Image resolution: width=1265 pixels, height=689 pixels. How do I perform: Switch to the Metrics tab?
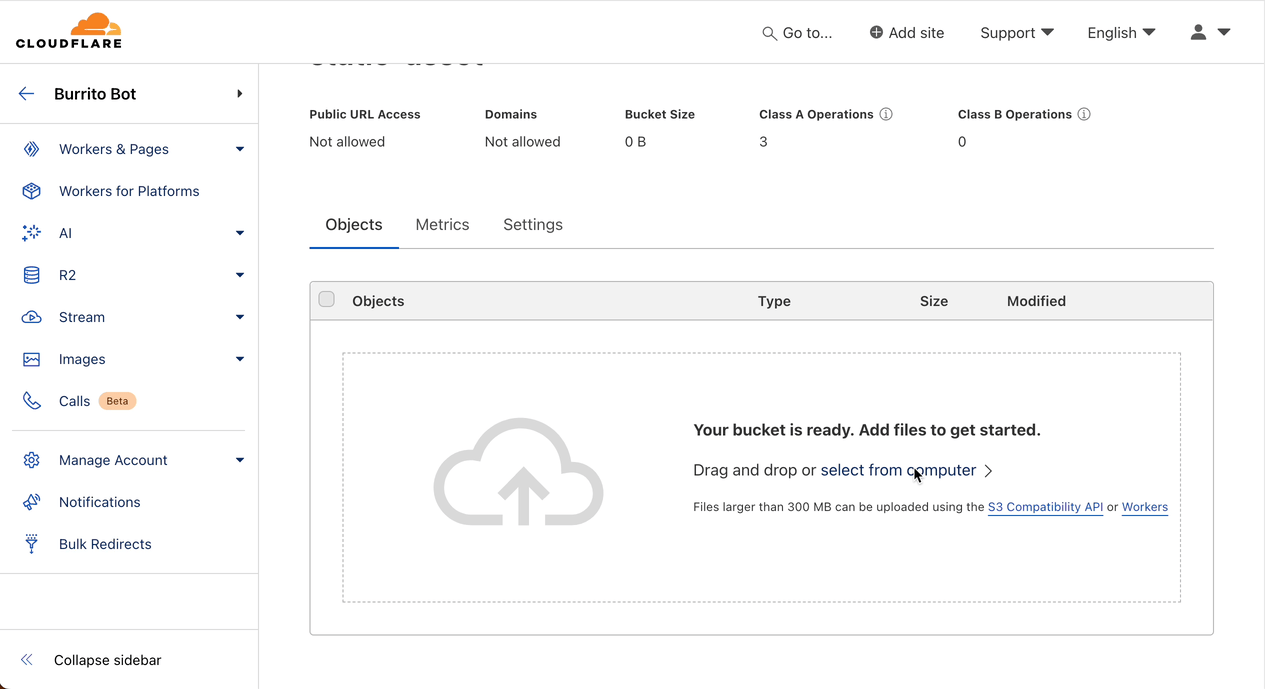(x=442, y=225)
